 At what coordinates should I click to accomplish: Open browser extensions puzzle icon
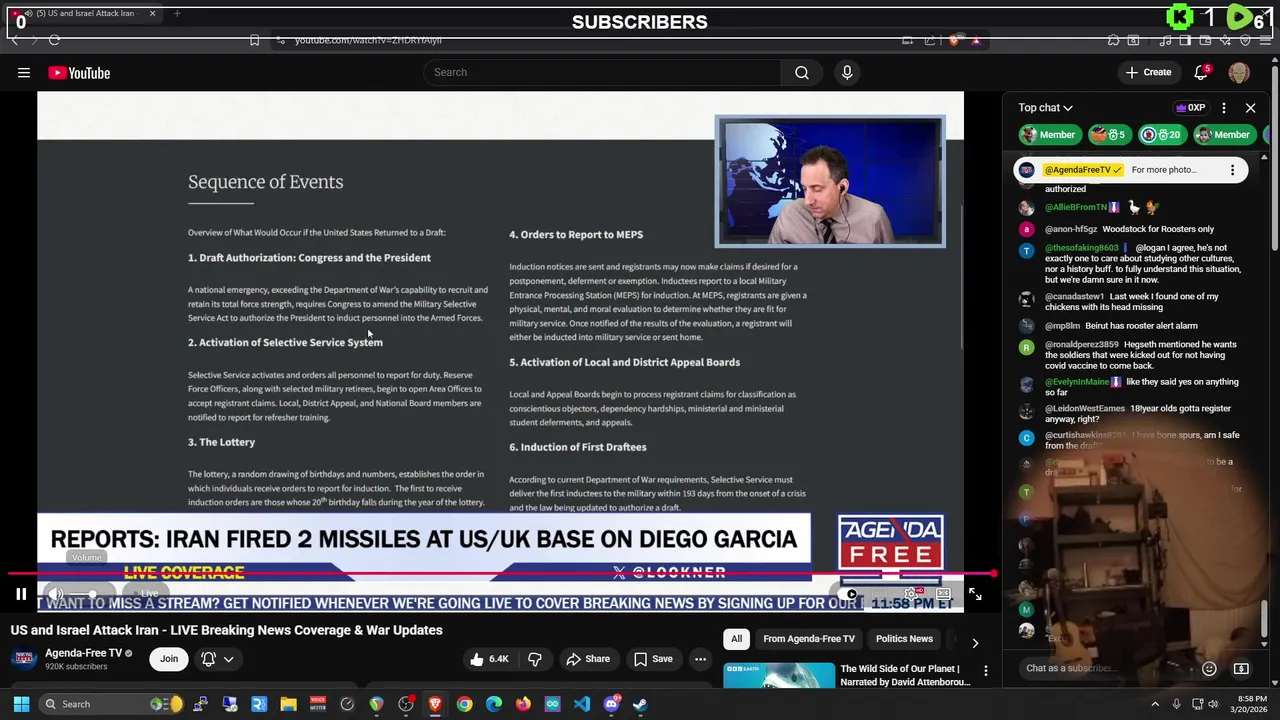point(1113,40)
